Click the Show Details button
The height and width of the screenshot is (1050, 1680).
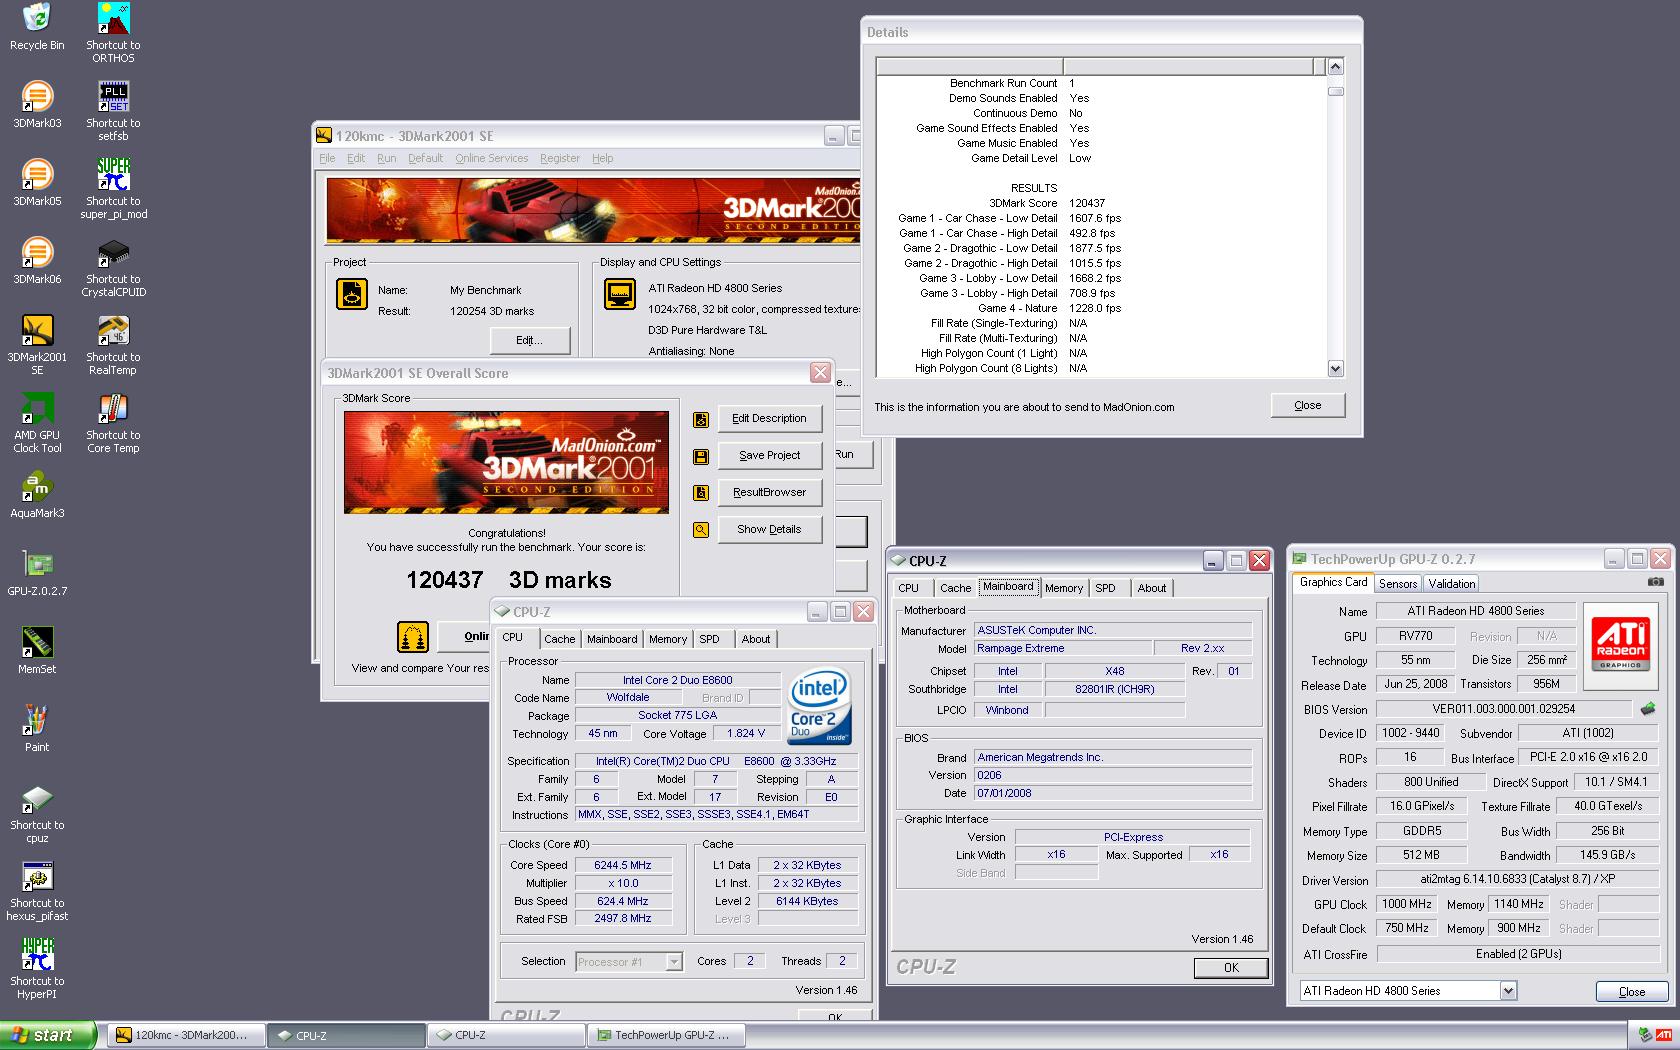(x=769, y=530)
